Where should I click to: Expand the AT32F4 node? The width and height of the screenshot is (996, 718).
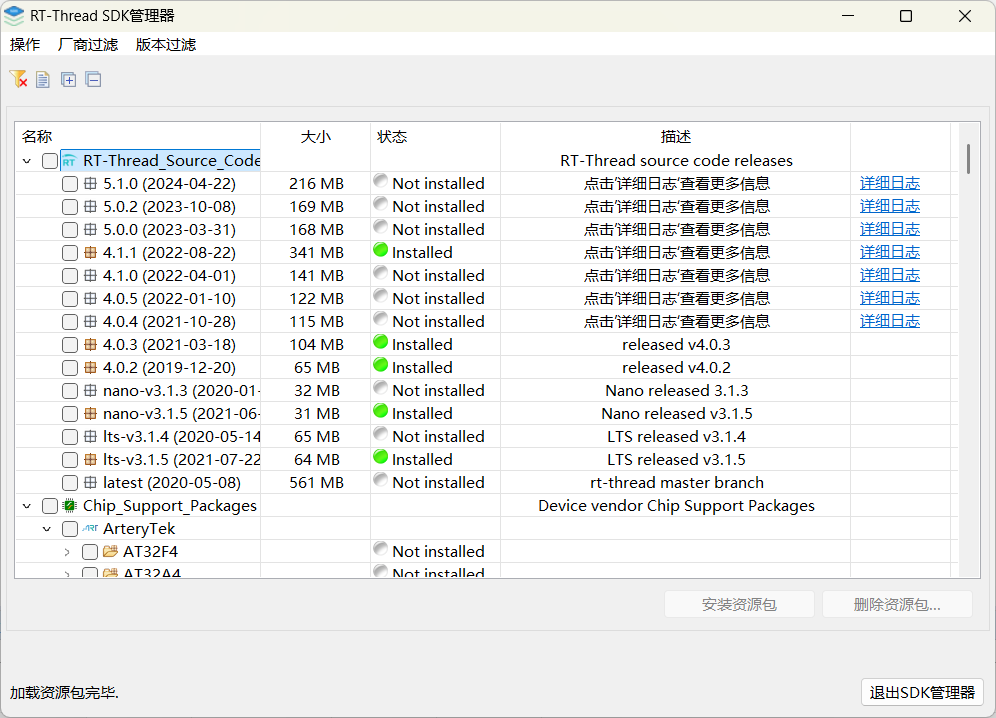pos(67,552)
